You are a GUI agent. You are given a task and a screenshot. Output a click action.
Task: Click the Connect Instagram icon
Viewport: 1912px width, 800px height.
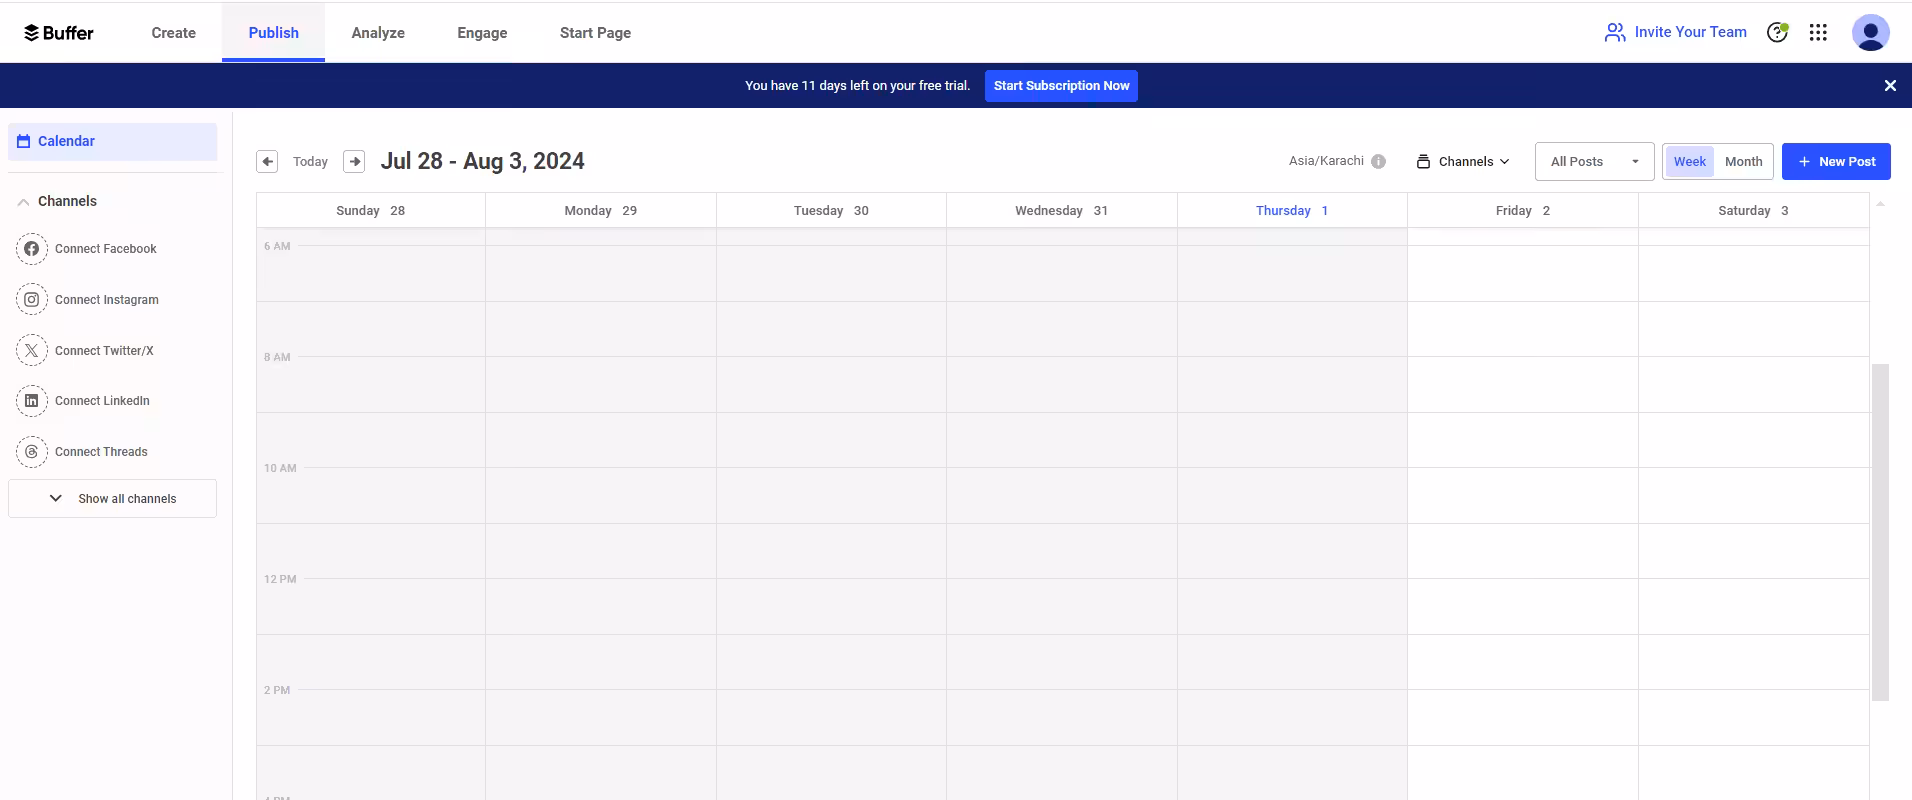(x=32, y=299)
